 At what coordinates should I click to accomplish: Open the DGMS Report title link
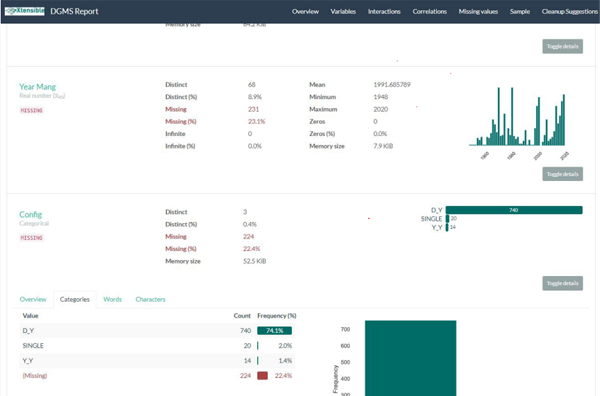point(74,11)
